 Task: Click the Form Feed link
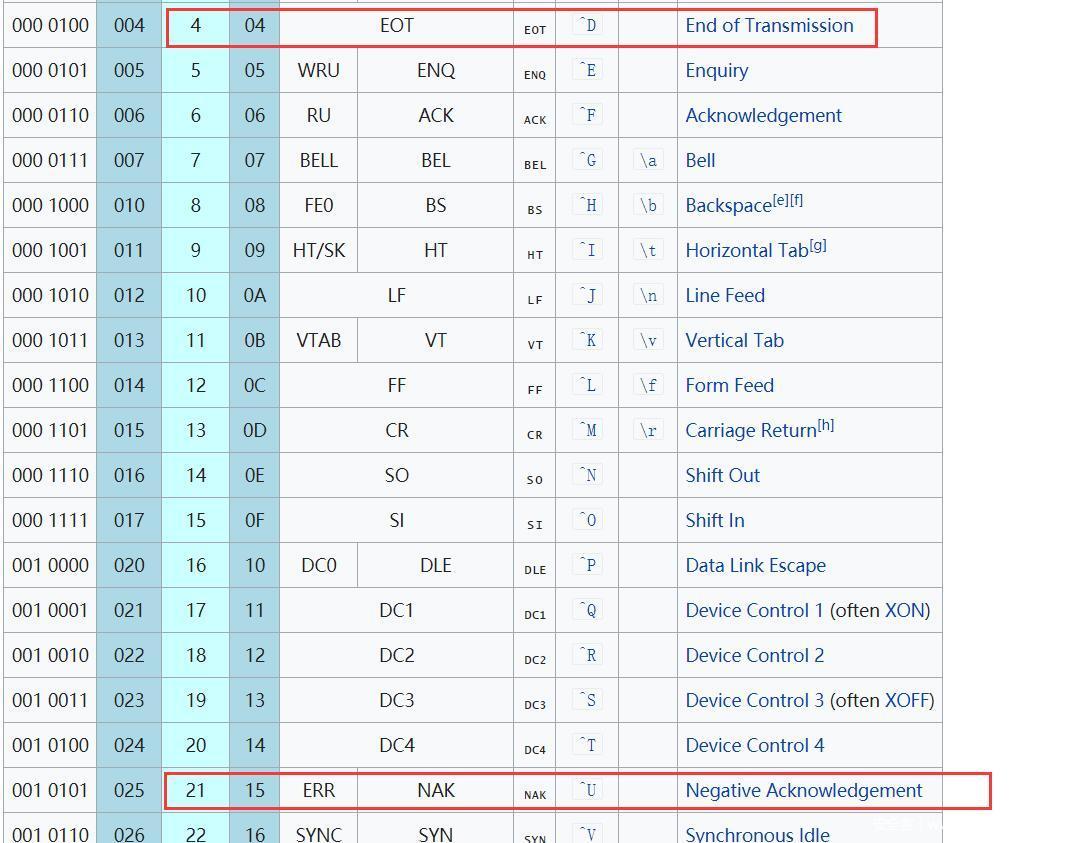point(729,386)
